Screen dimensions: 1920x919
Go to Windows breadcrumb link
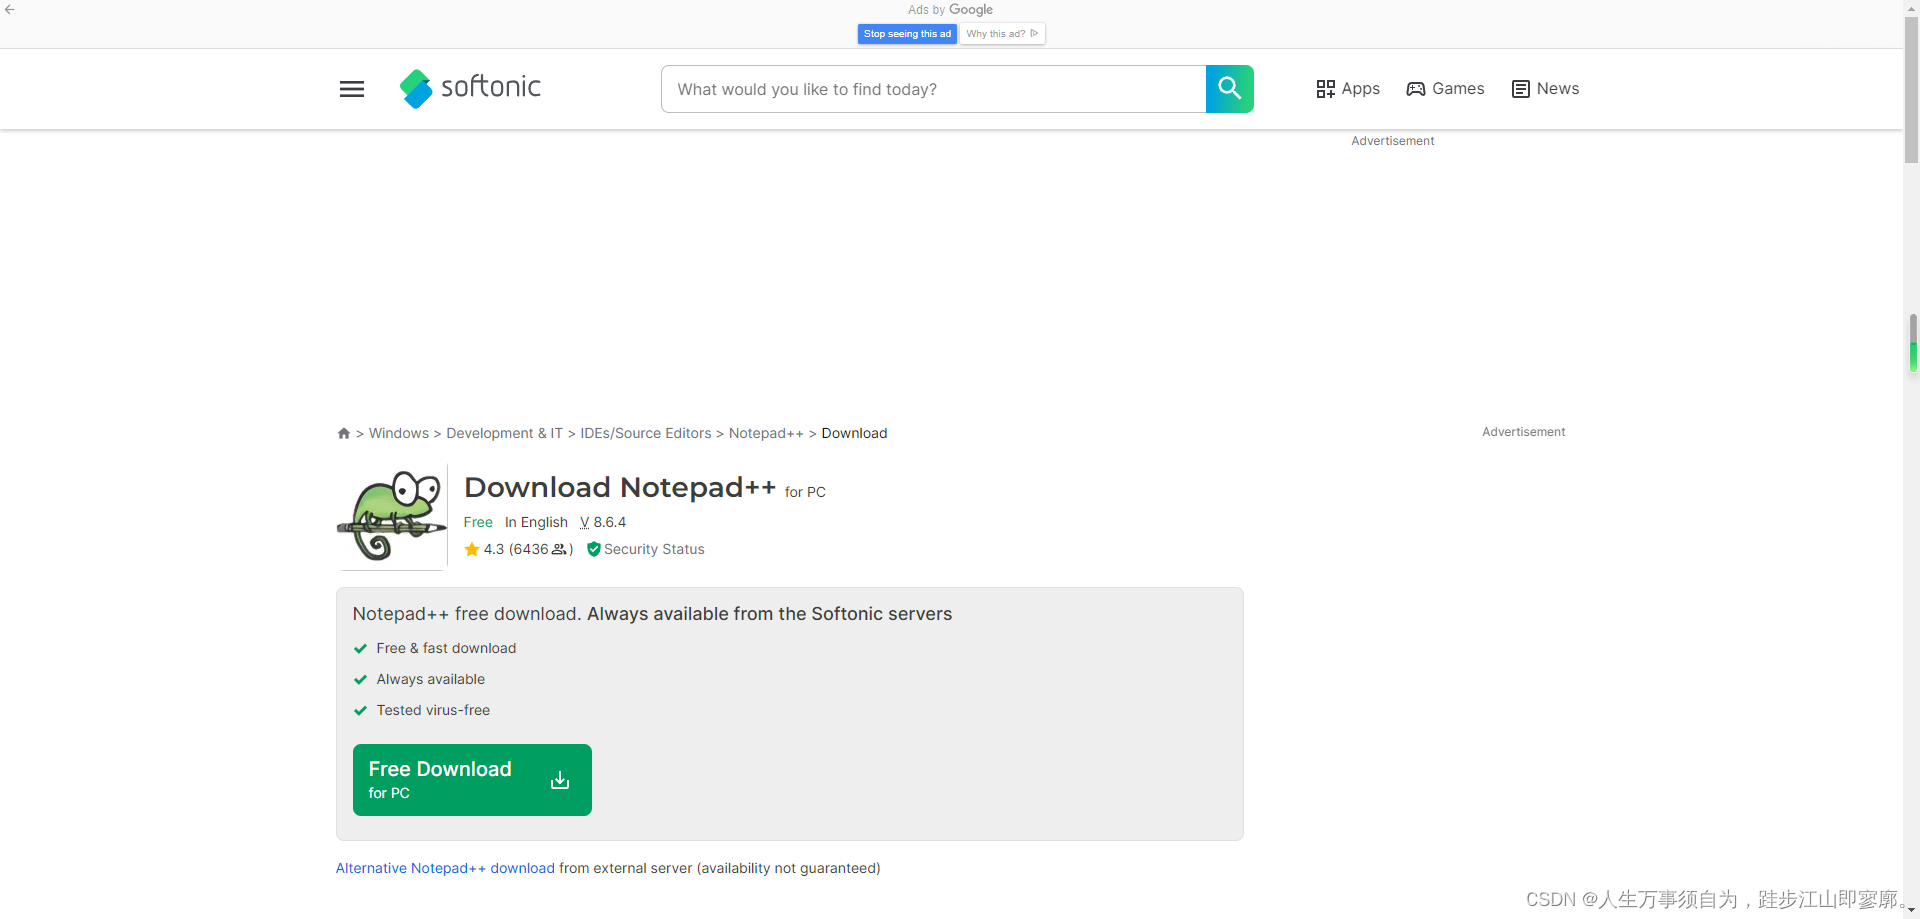tap(399, 433)
